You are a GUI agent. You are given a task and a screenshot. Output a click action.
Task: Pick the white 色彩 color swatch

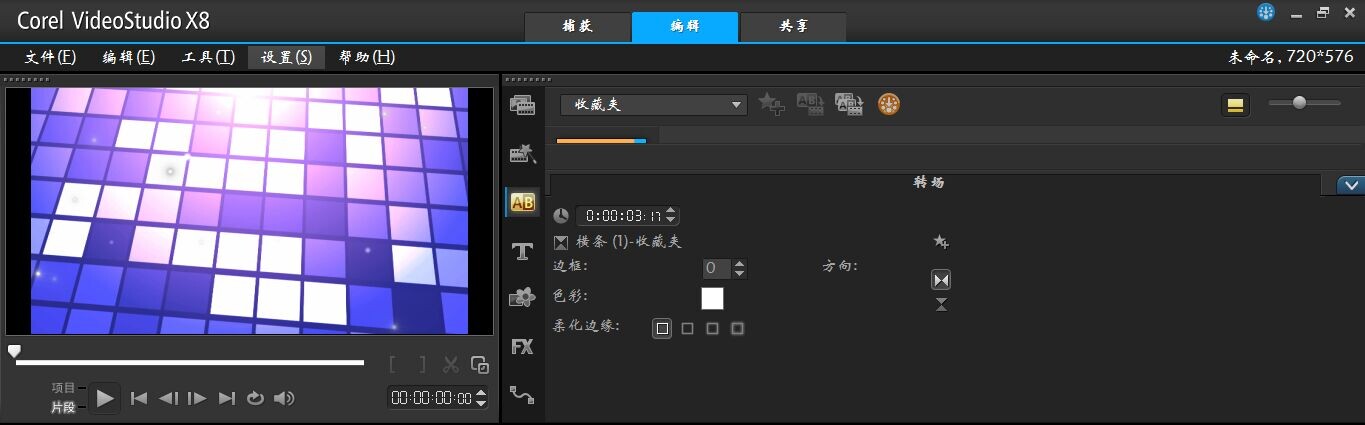point(712,298)
